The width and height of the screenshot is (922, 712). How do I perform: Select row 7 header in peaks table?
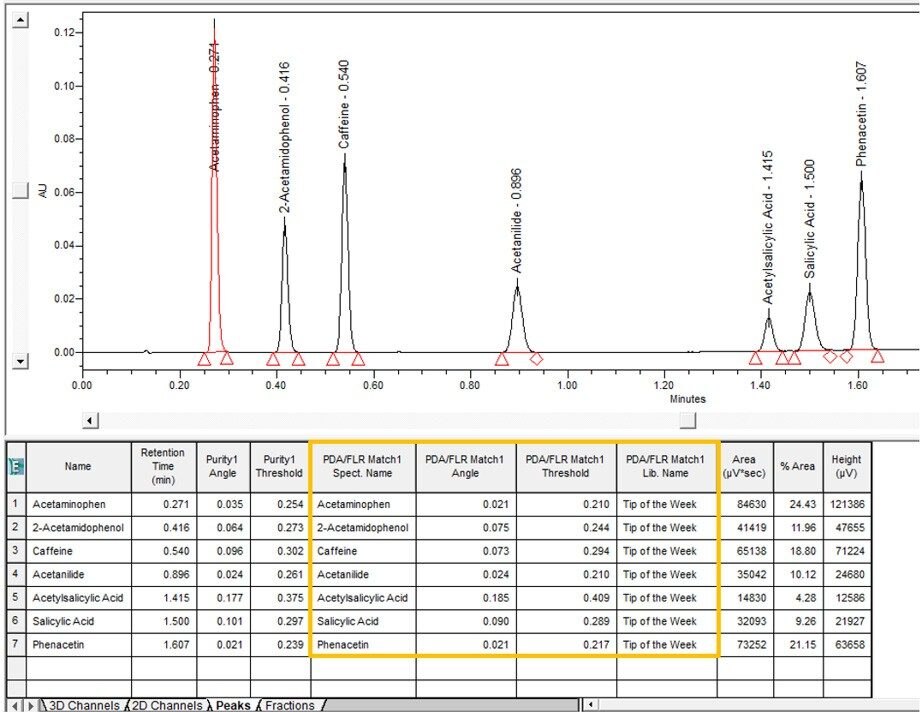tap(16, 644)
